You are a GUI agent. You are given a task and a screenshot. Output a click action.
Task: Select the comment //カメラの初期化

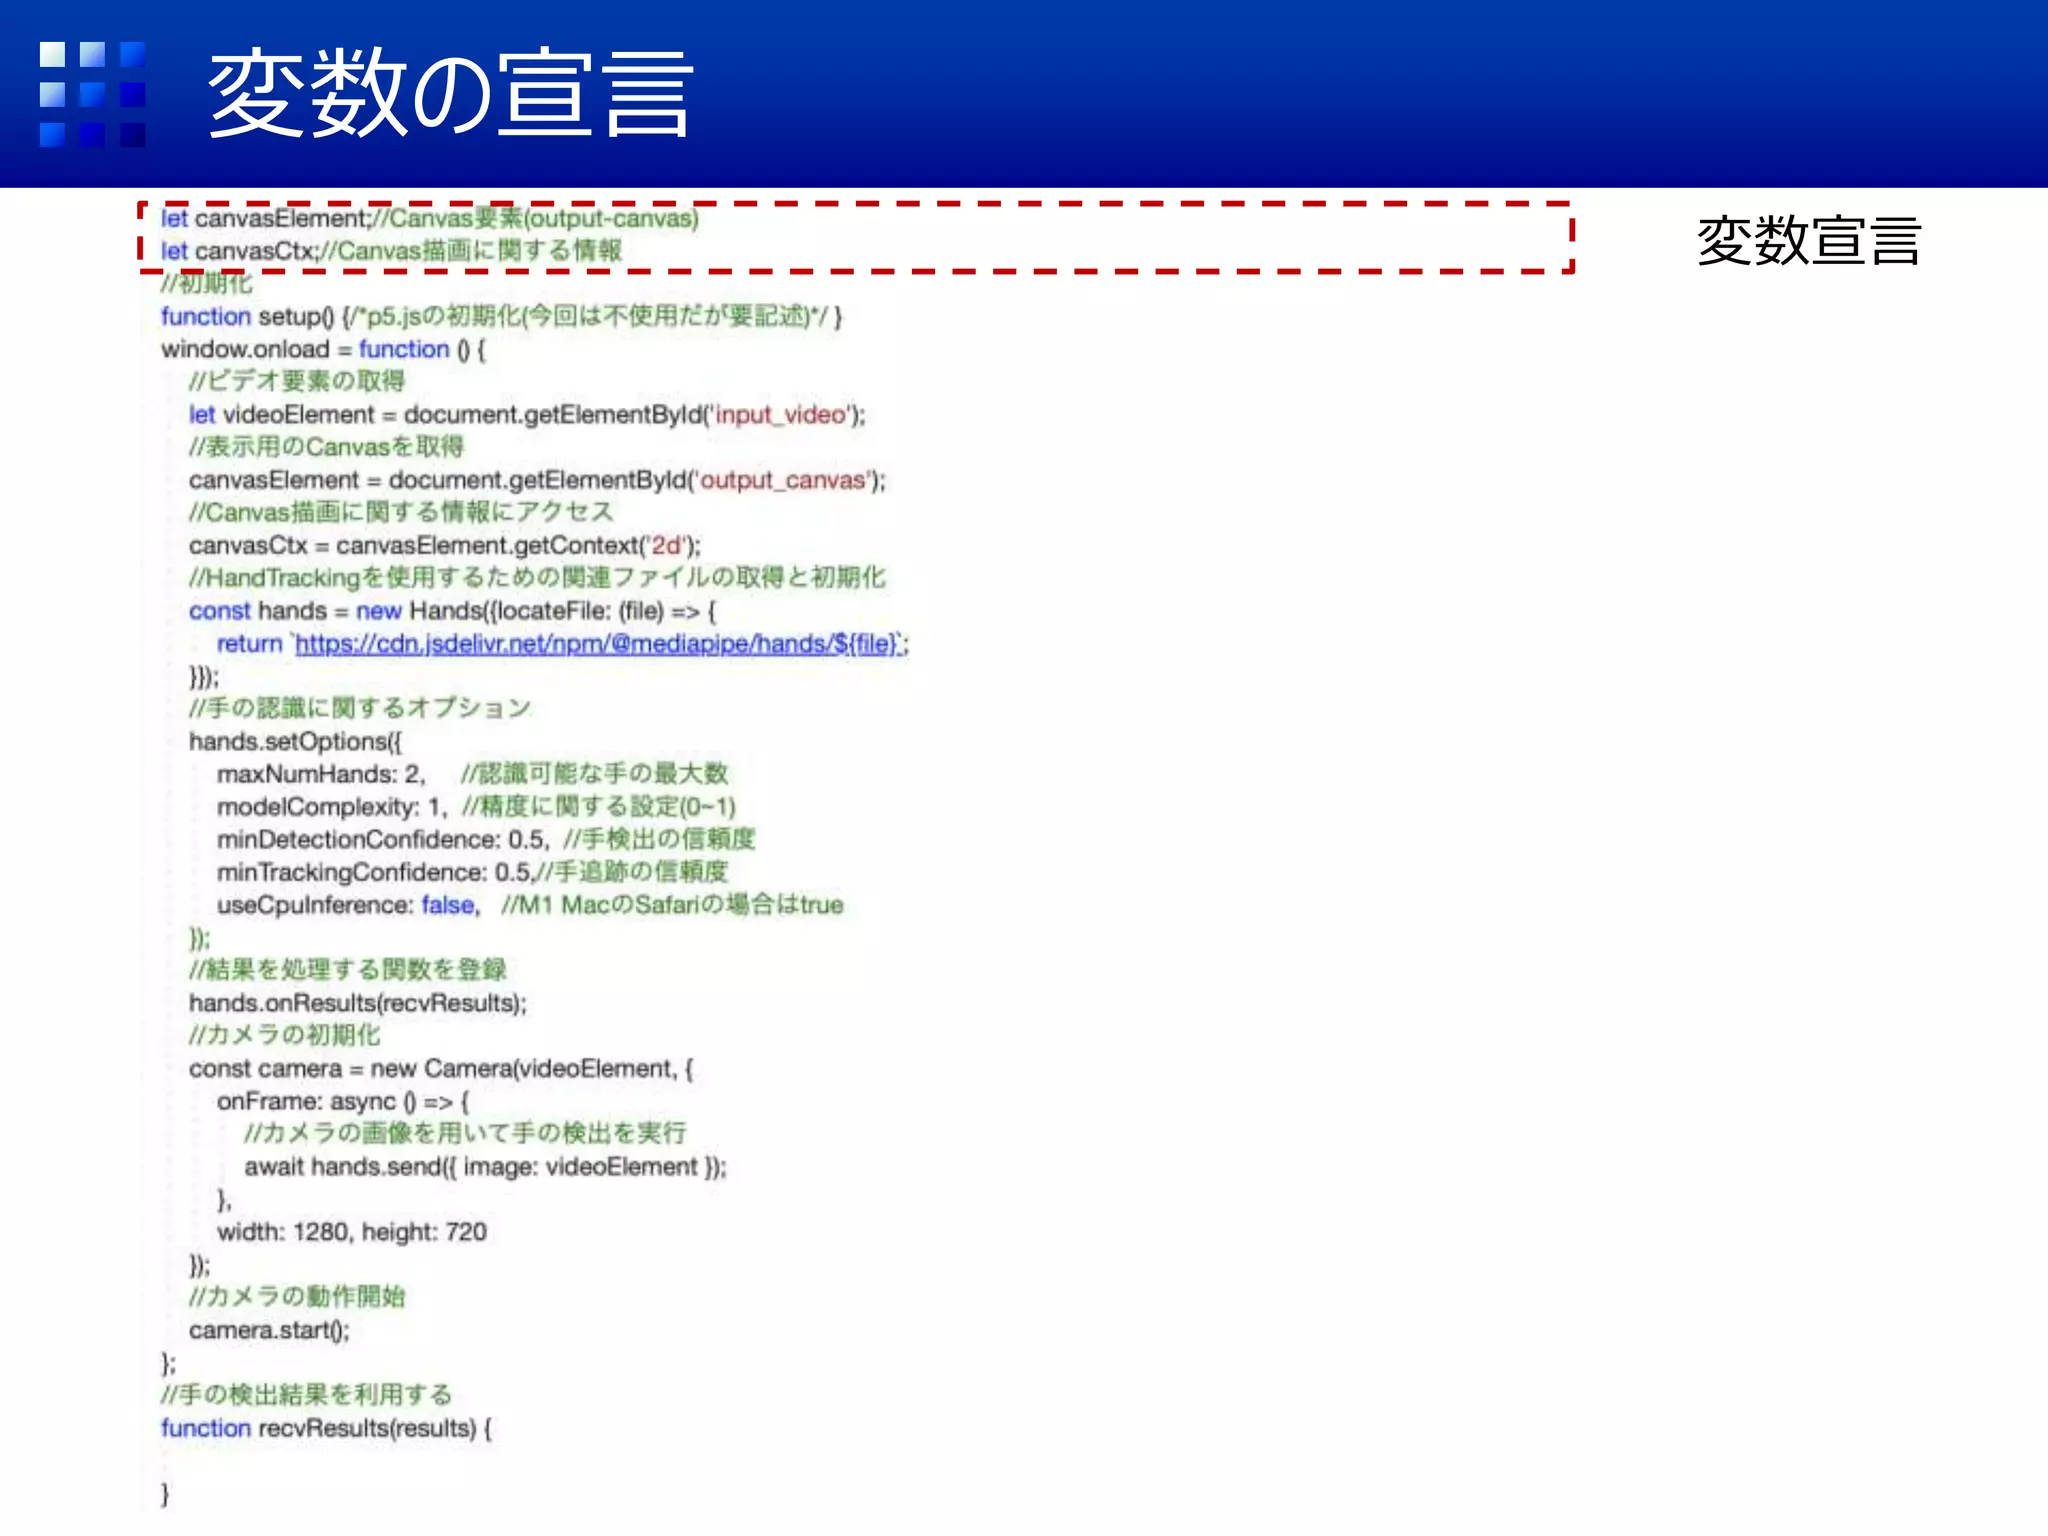tap(285, 1036)
